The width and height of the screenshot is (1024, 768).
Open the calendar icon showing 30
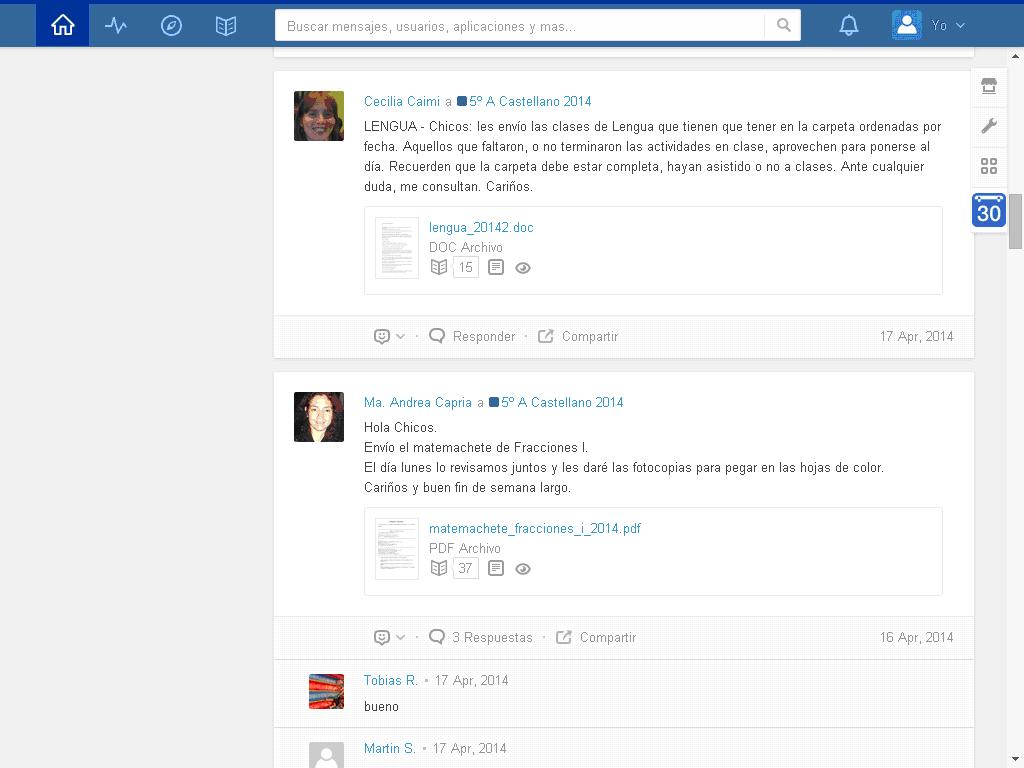point(989,210)
